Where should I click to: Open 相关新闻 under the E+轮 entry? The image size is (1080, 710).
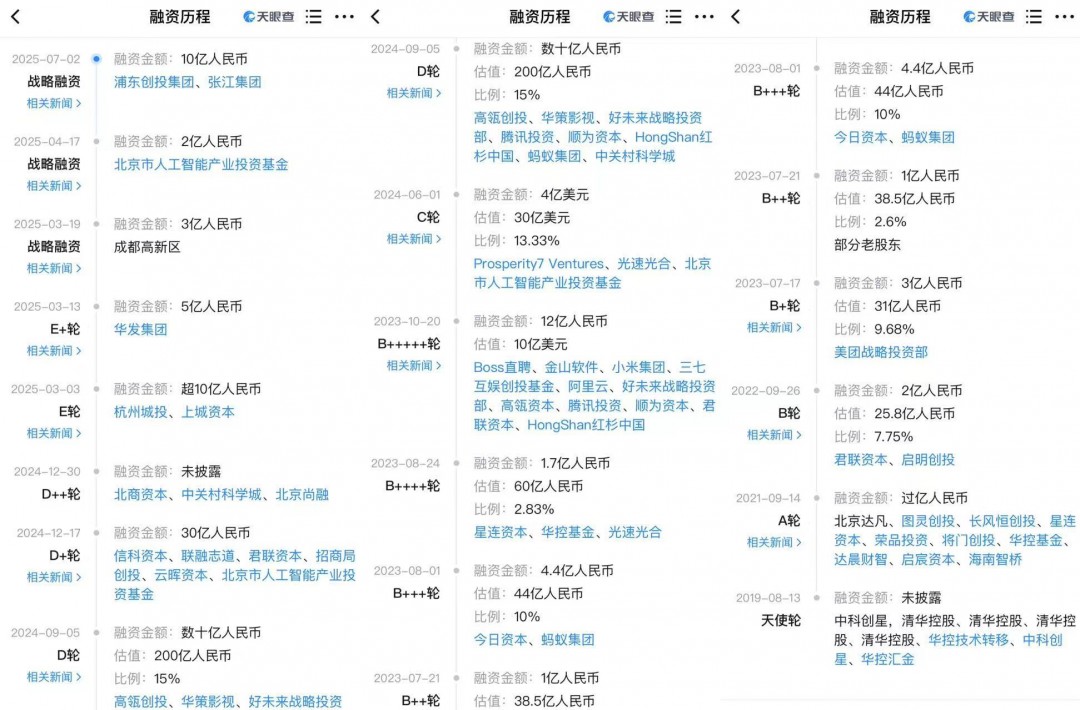54,351
